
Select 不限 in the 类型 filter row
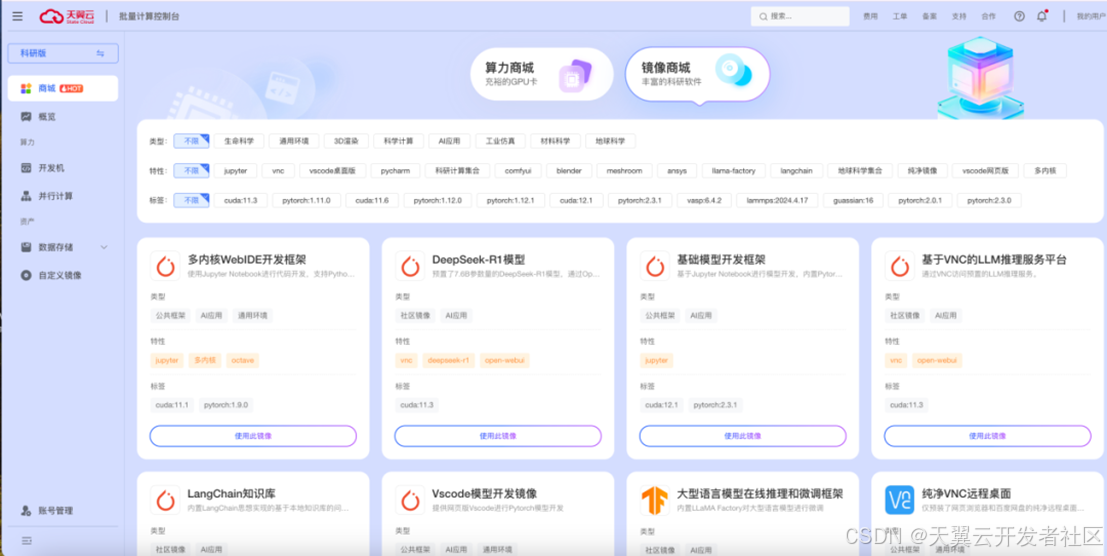[x=191, y=141]
